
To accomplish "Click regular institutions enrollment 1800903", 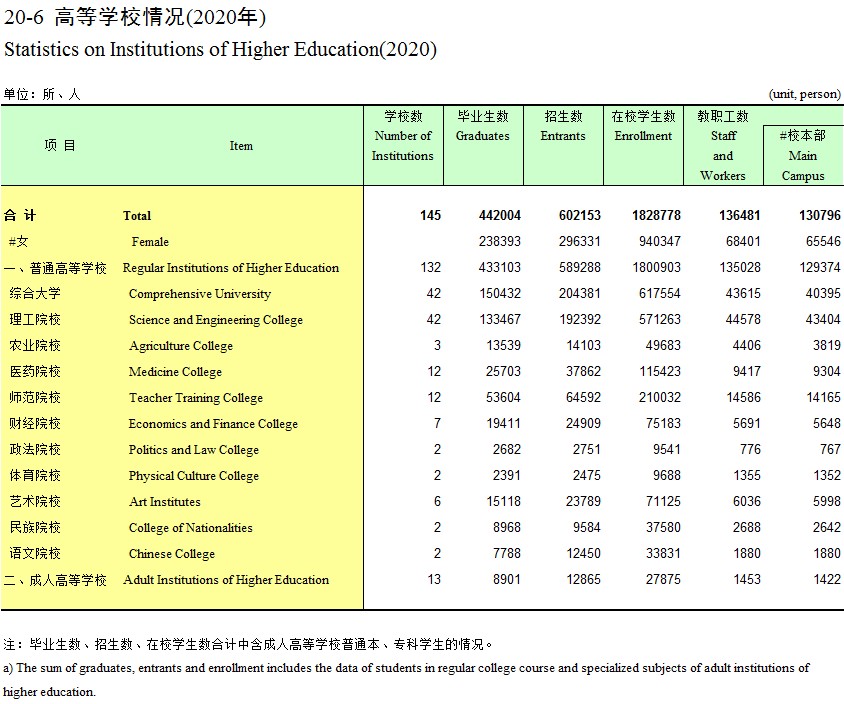I will [656, 267].
